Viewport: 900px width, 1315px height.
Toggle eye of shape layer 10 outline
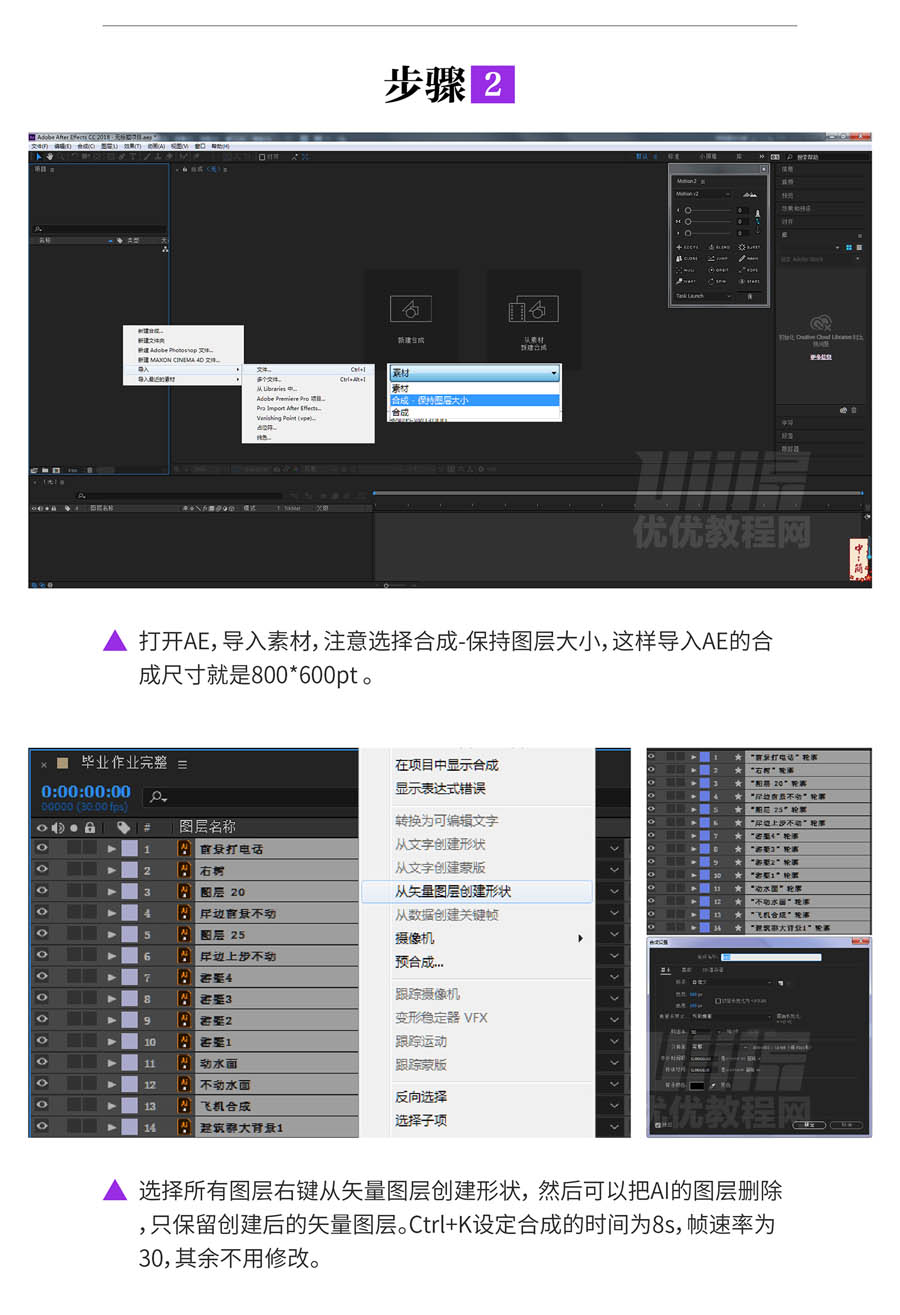point(652,875)
